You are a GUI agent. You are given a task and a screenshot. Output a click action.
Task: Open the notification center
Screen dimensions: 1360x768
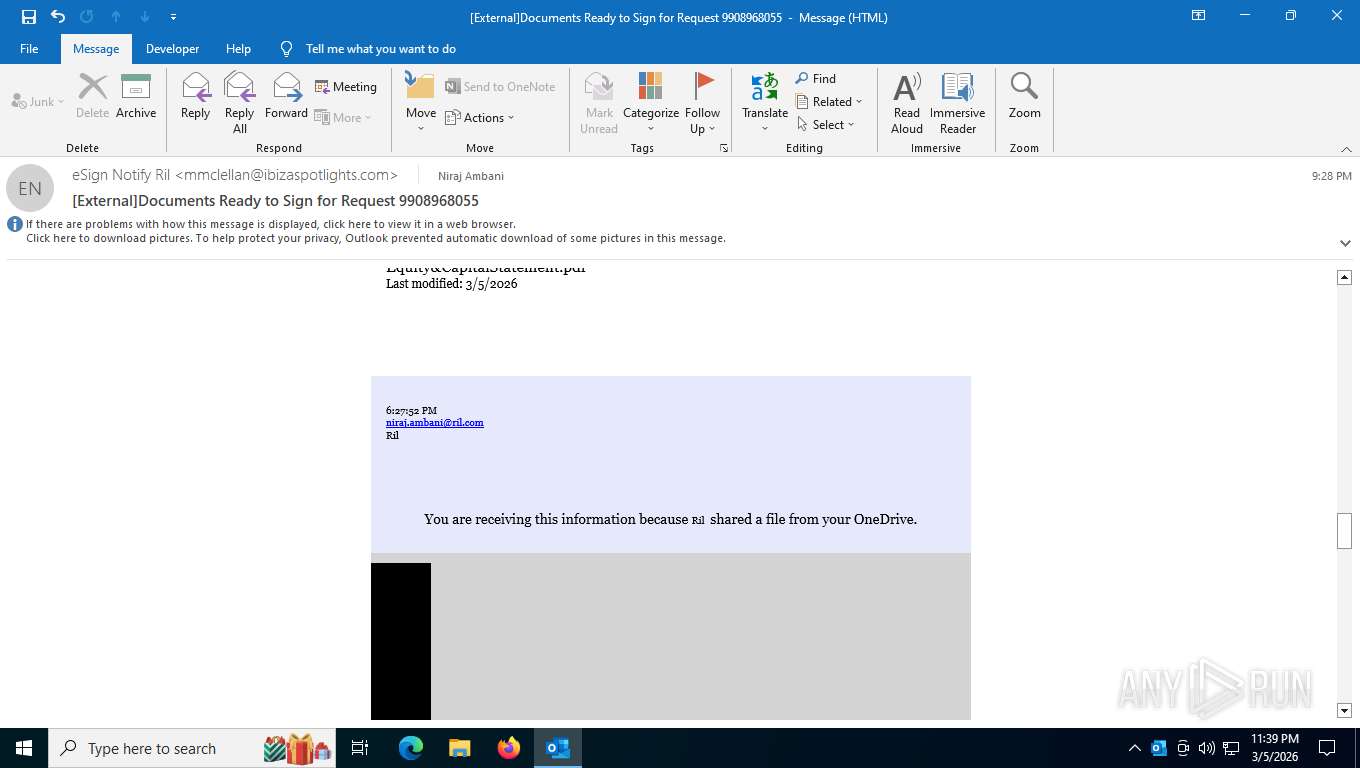(1327, 748)
